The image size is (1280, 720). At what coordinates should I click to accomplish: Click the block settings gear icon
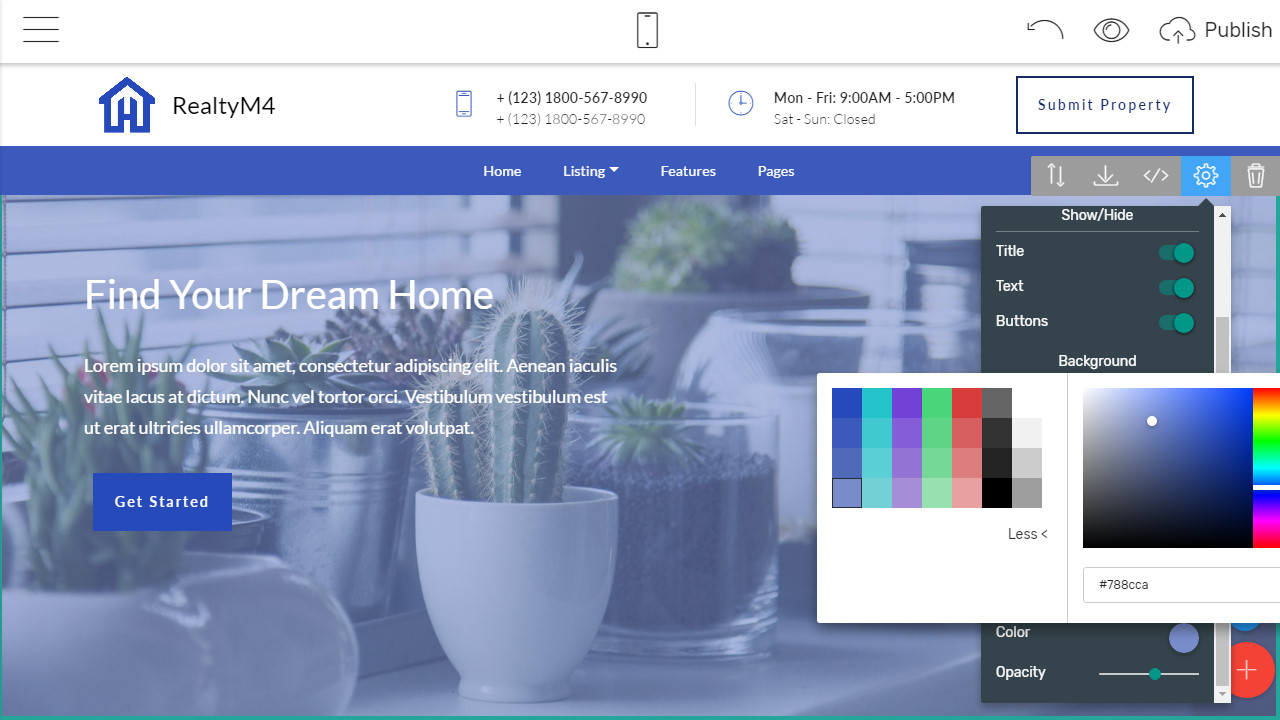[1206, 176]
